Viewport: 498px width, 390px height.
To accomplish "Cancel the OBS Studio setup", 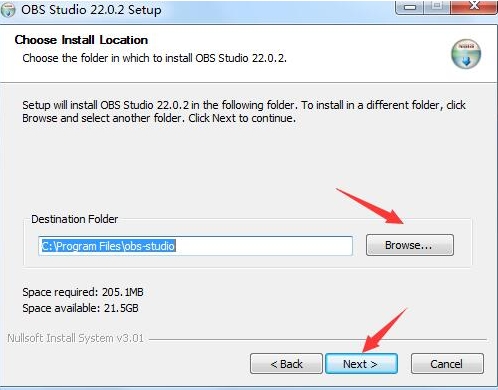I will [447, 364].
